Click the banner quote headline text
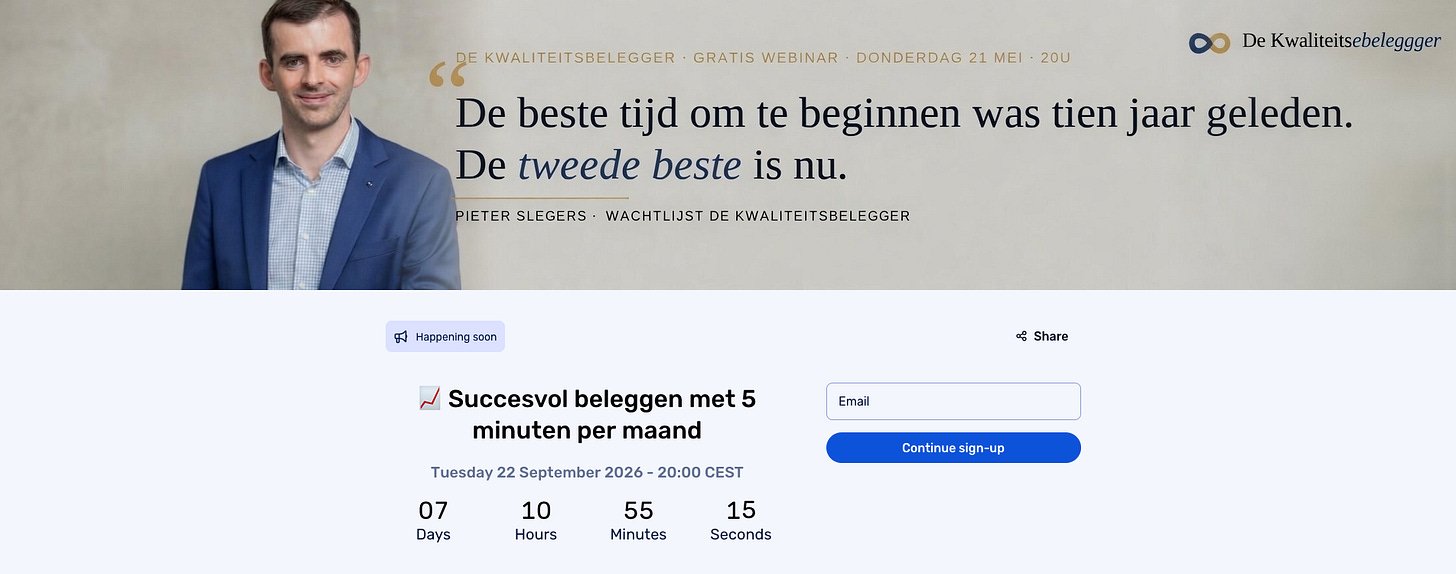The width and height of the screenshot is (1456, 574). click(904, 139)
